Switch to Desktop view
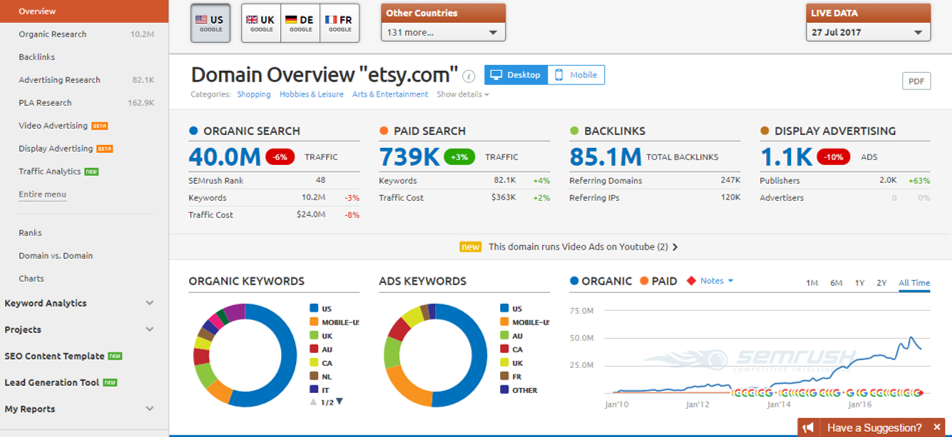 click(x=515, y=75)
